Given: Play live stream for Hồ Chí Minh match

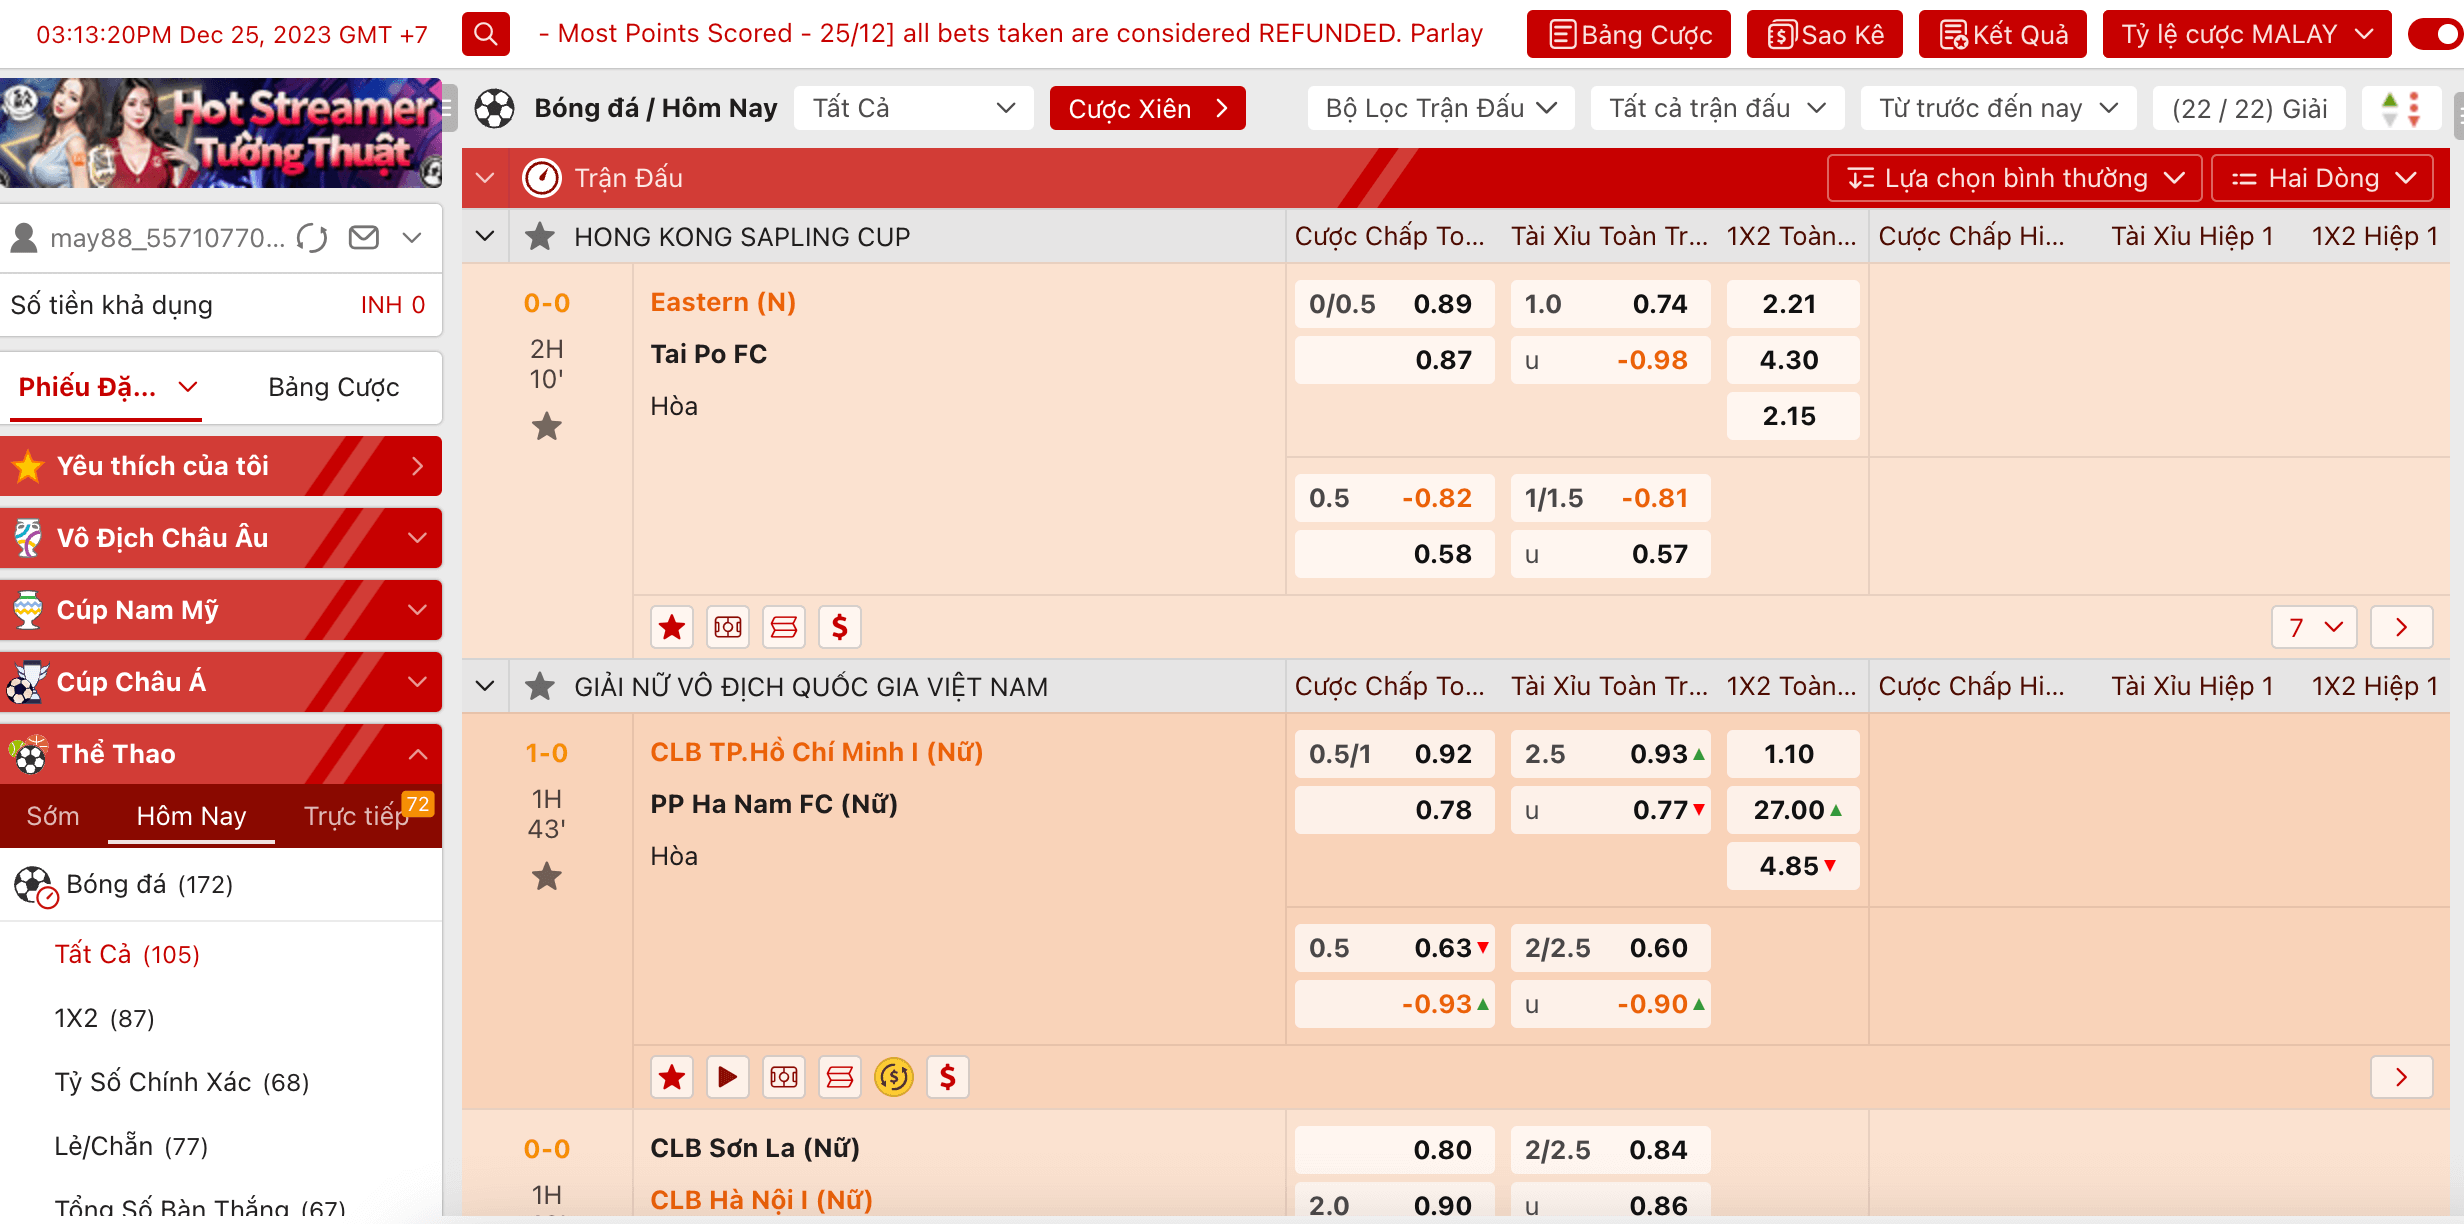Looking at the screenshot, I should coord(727,1077).
